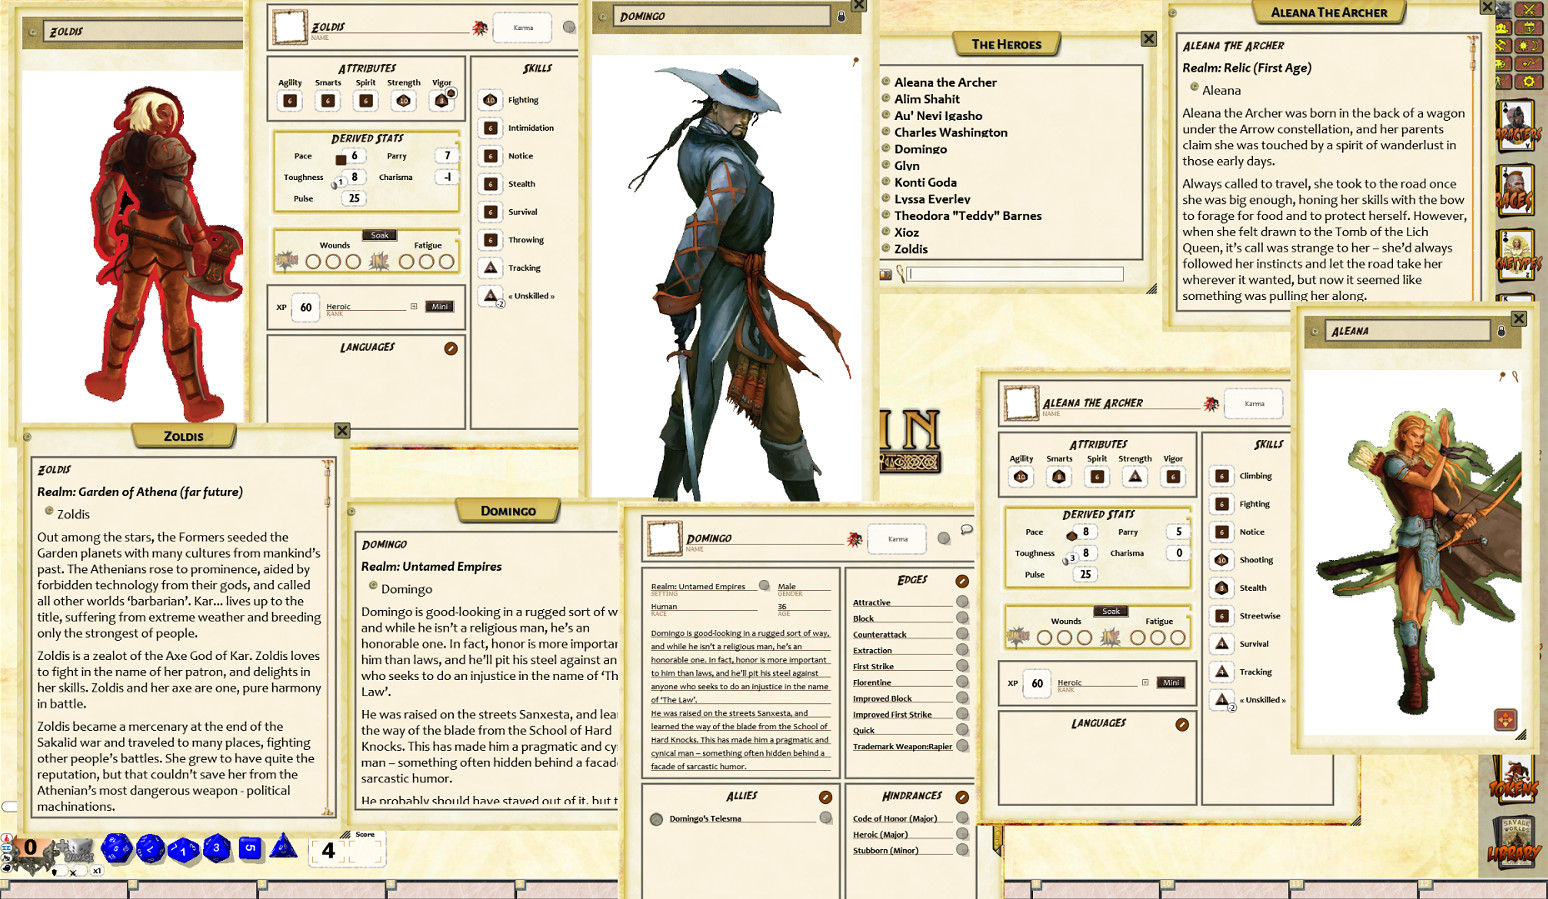Click the Soak button on Aleana's sheet
The image size is (1548, 899).
(1110, 611)
